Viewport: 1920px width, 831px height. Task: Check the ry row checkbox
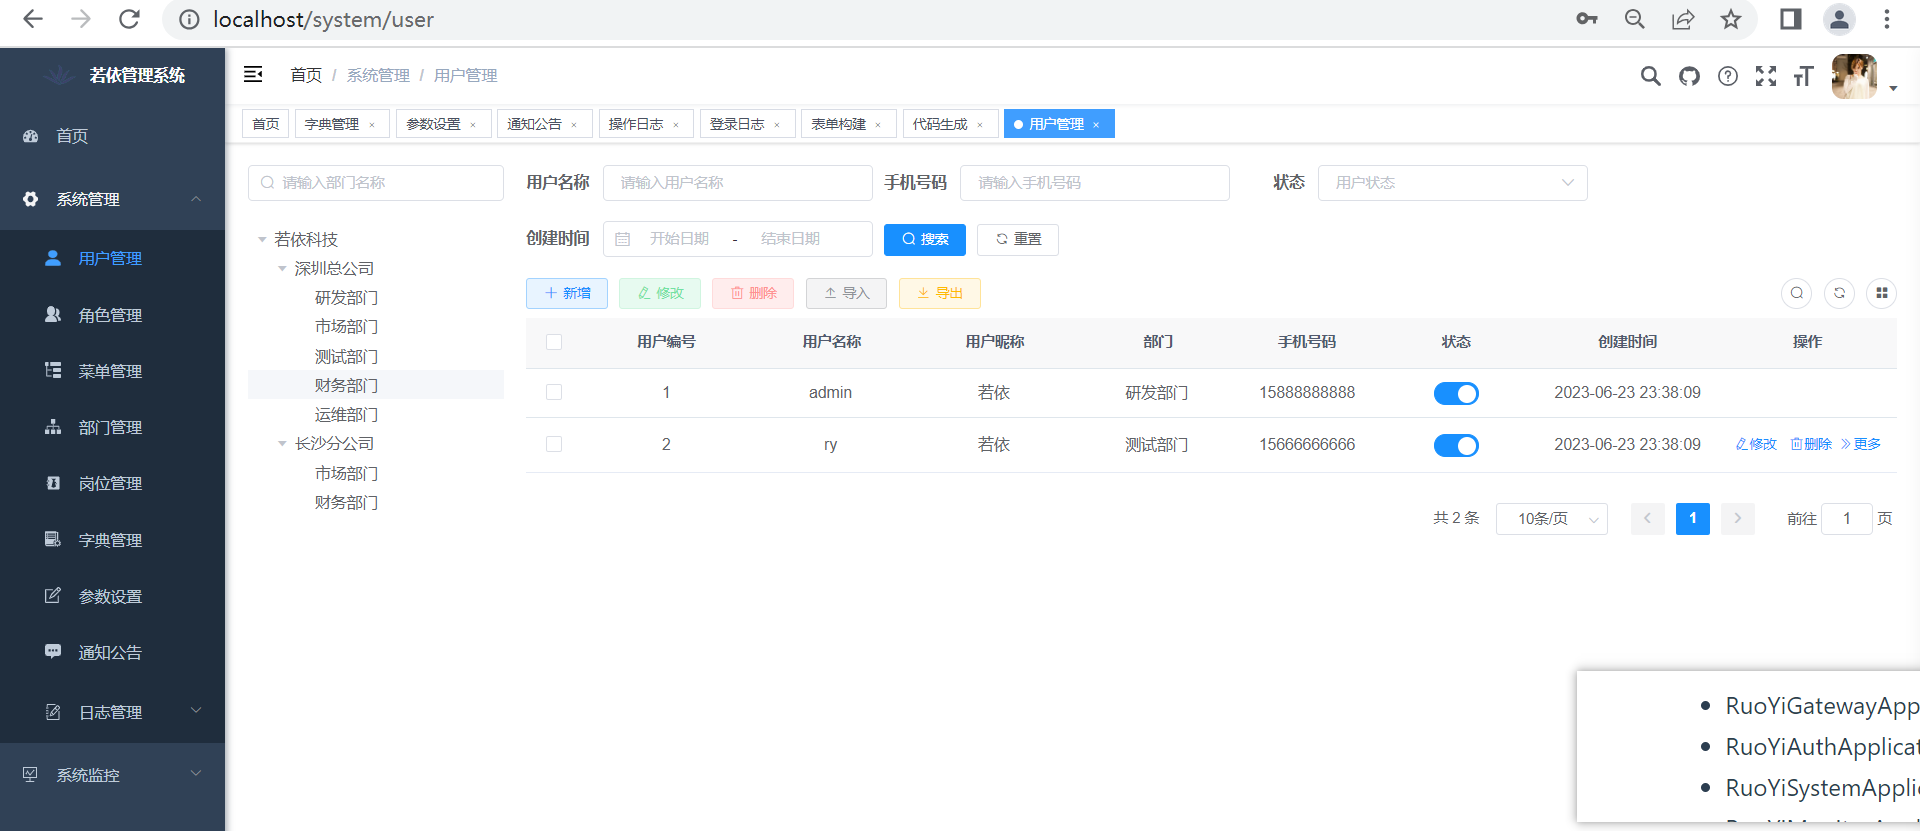[554, 444]
